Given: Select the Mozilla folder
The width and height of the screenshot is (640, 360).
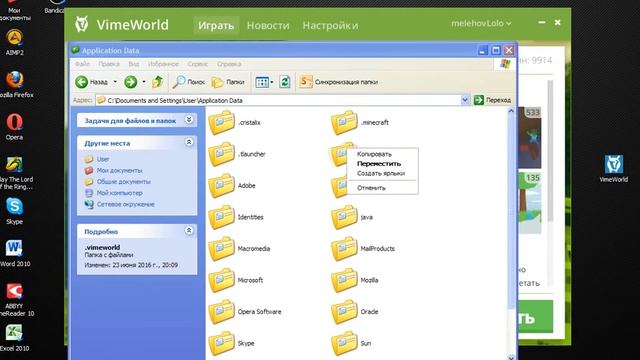Looking at the screenshot, I should pyautogui.click(x=355, y=280).
